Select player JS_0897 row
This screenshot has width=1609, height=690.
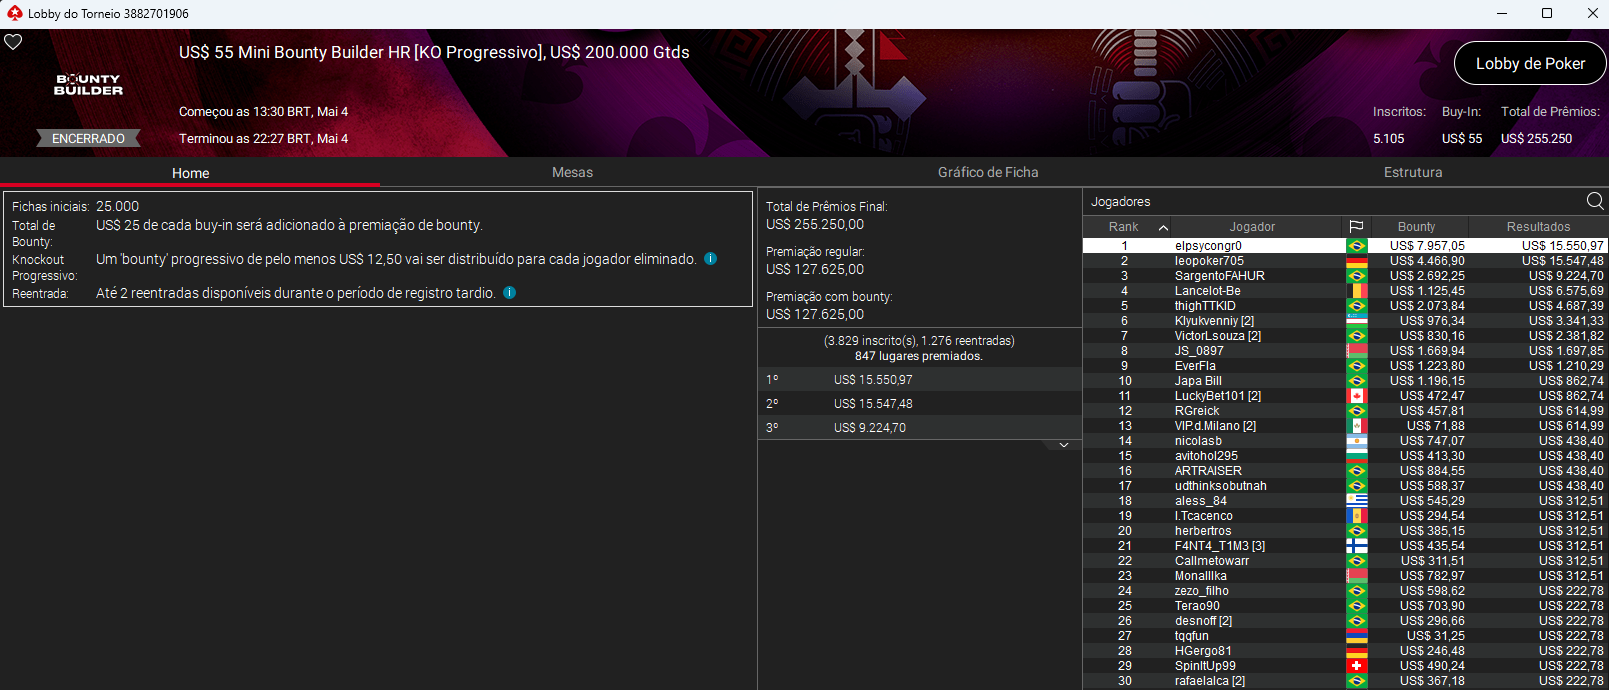(1345, 351)
